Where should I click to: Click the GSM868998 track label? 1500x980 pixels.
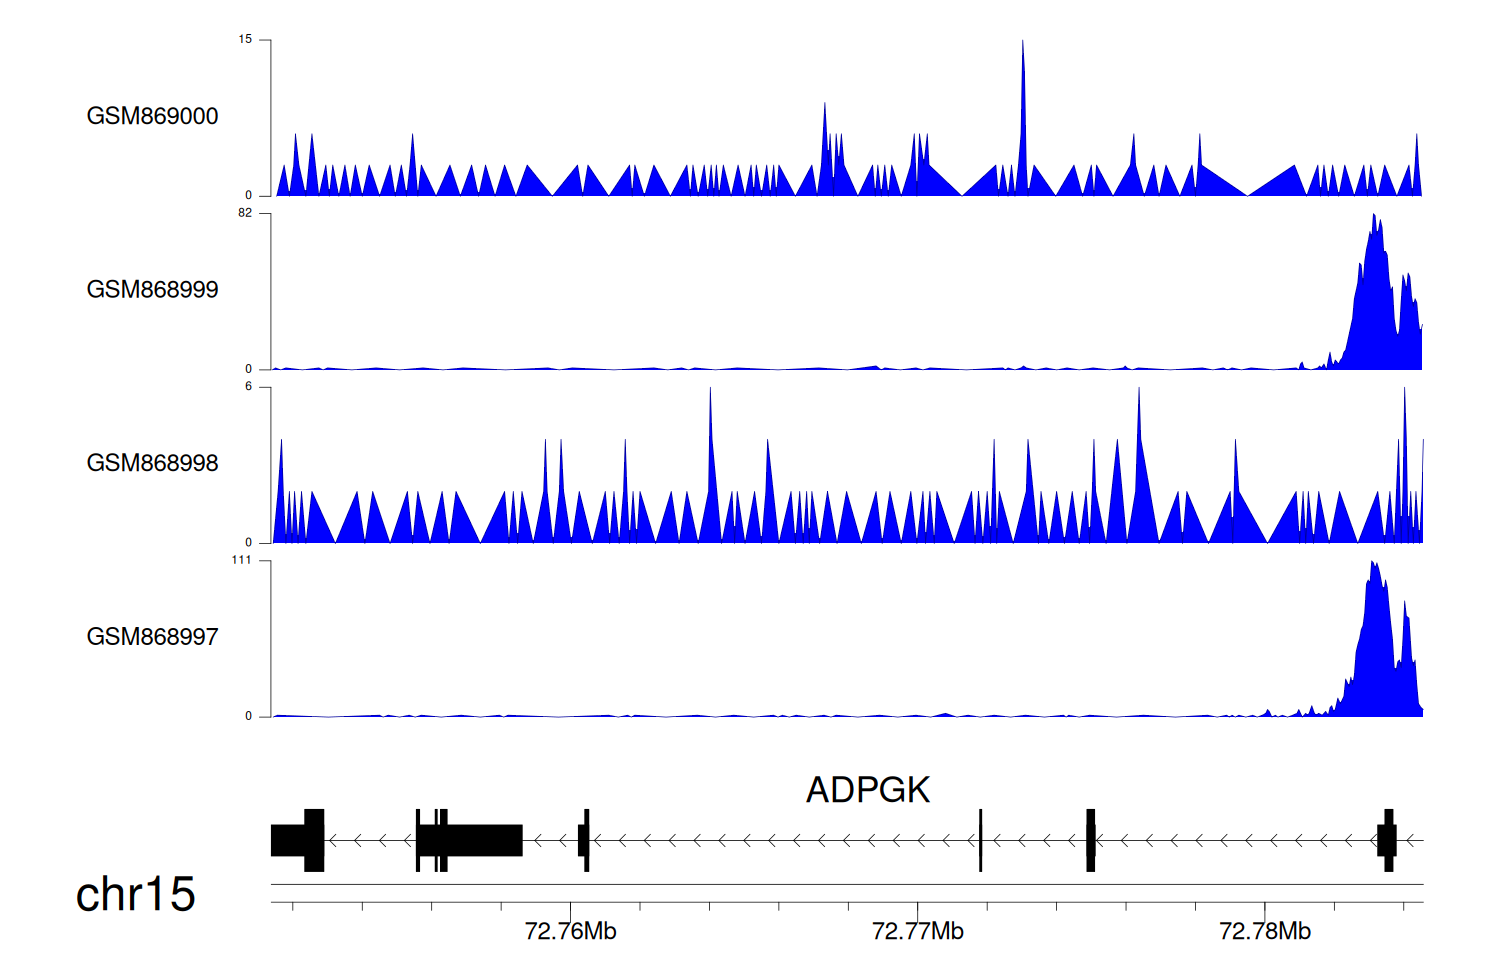(152, 463)
